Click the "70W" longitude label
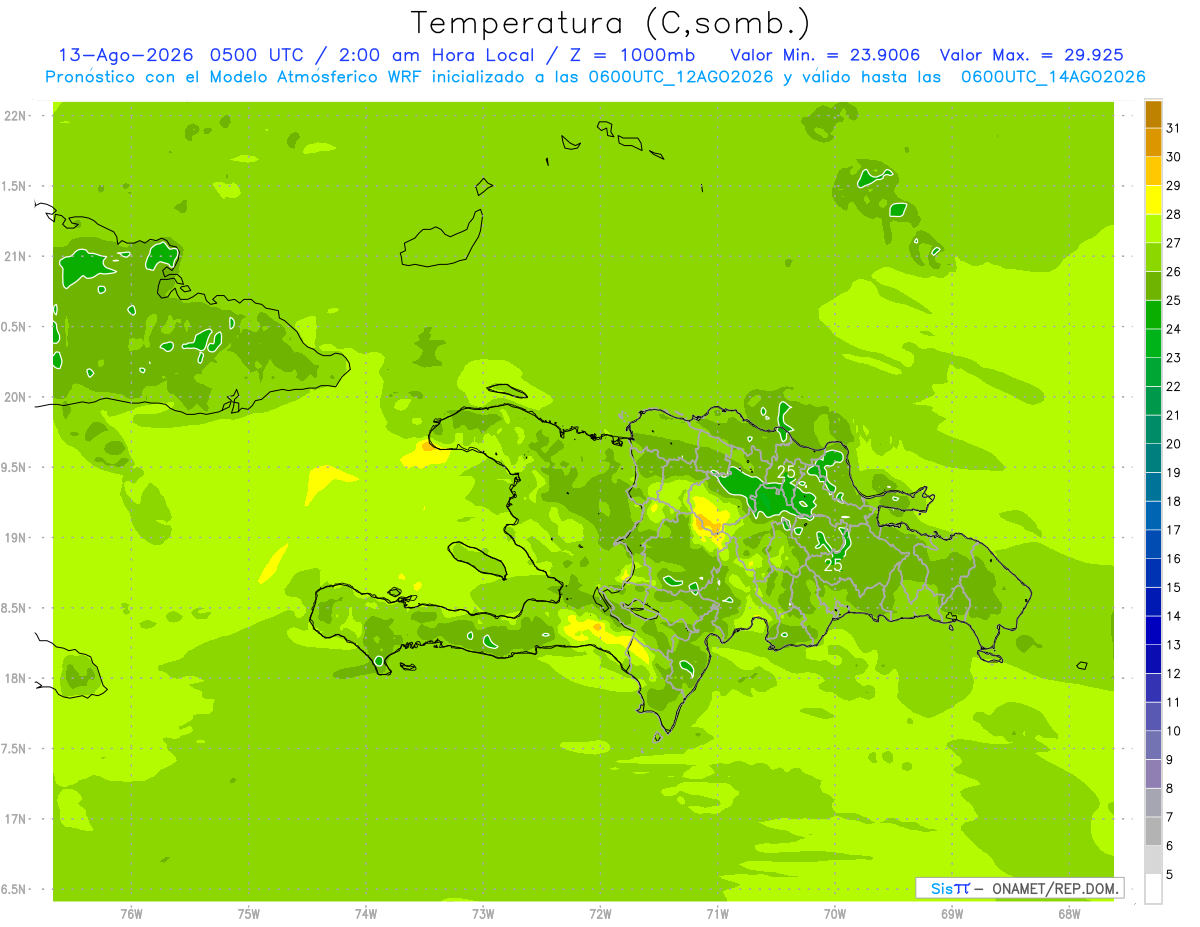 pos(835,914)
